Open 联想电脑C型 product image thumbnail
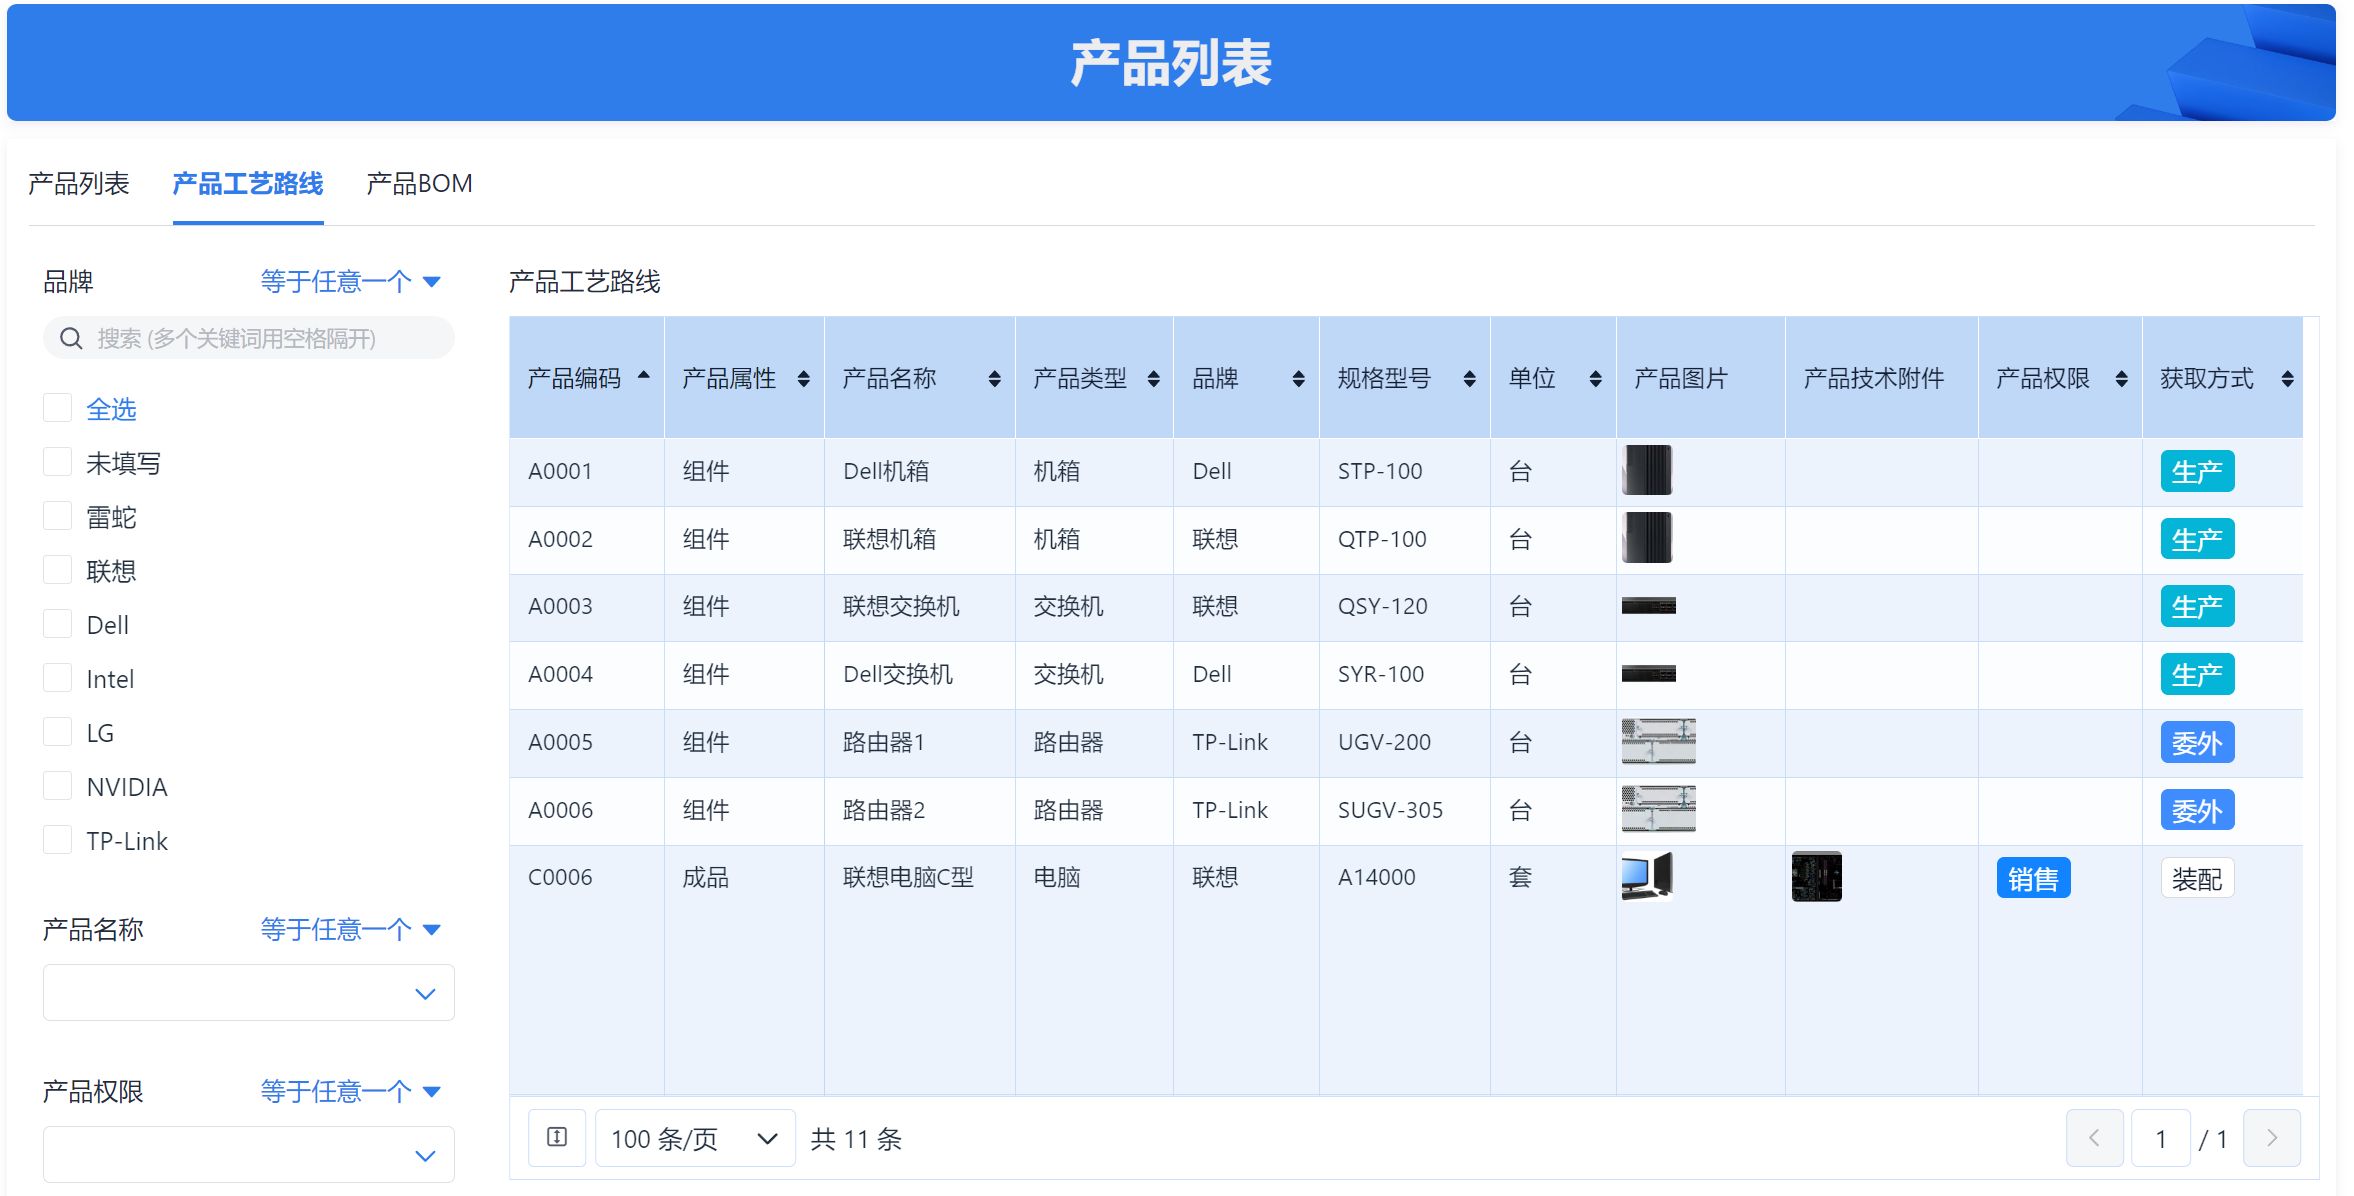 pos(1646,876)
